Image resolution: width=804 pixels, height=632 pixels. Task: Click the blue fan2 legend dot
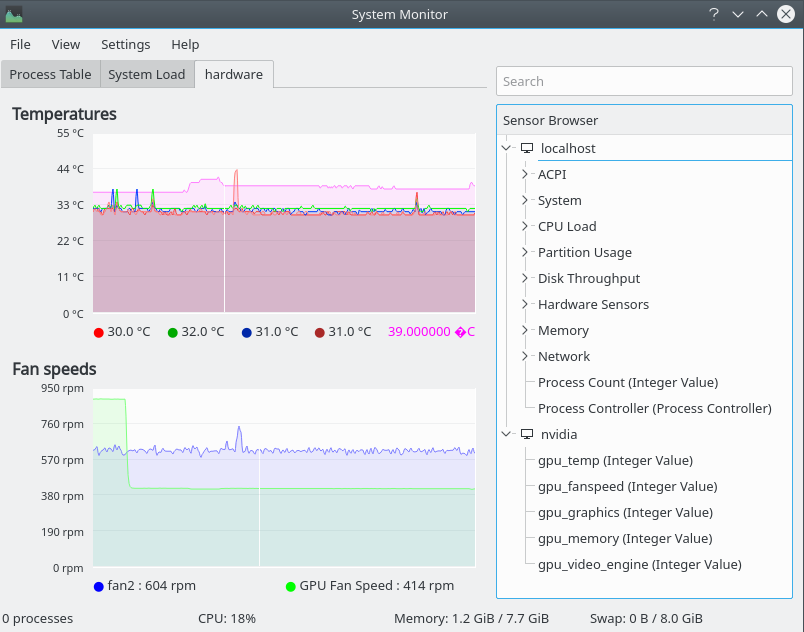pos(99,586)
